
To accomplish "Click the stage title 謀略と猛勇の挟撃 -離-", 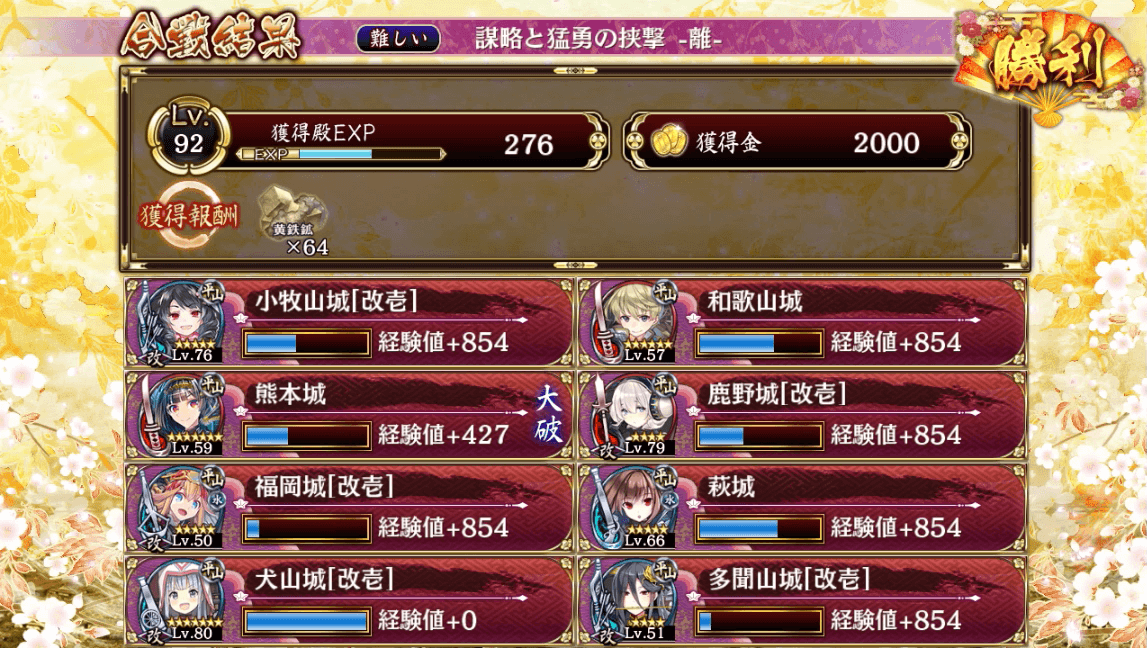I will coord(598,39).
